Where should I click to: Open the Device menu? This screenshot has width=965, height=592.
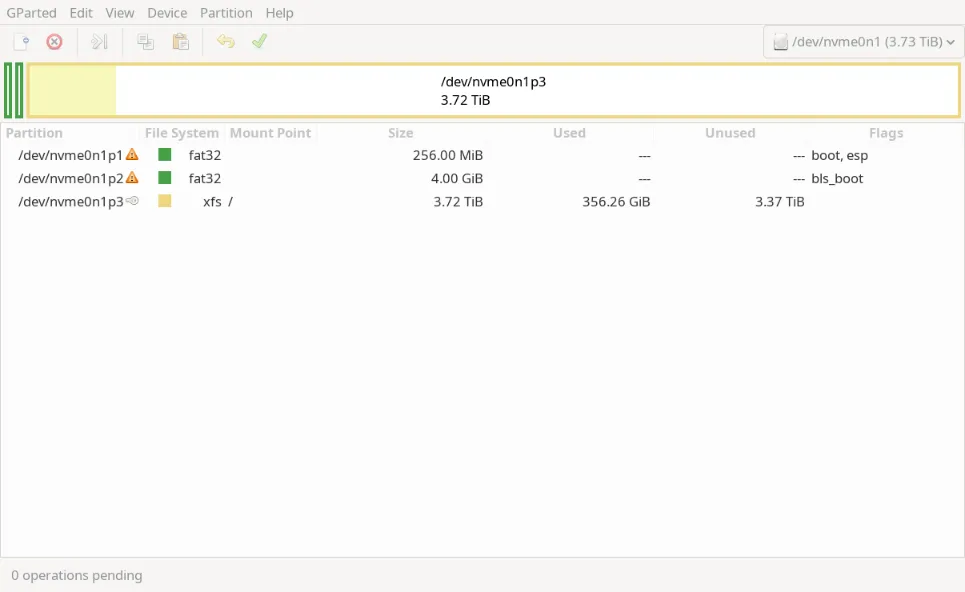(167, 13)
